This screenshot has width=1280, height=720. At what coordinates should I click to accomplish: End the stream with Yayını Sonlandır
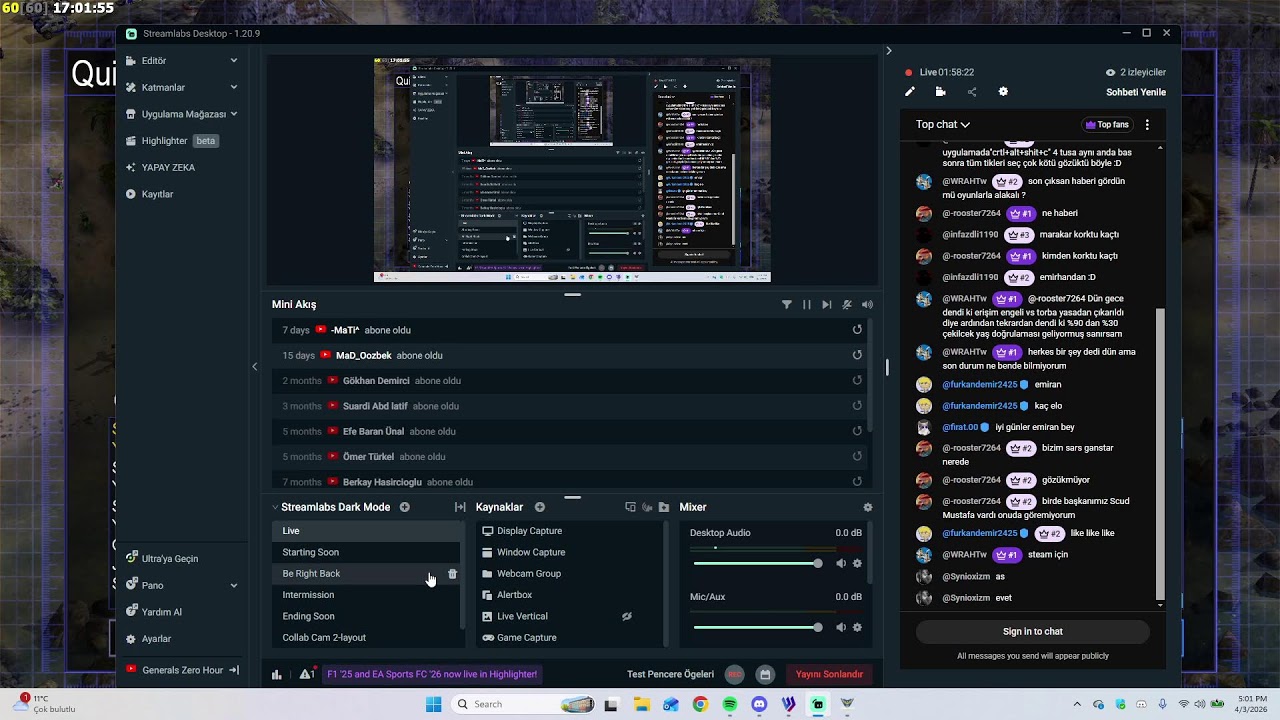(x=829, y=674)
